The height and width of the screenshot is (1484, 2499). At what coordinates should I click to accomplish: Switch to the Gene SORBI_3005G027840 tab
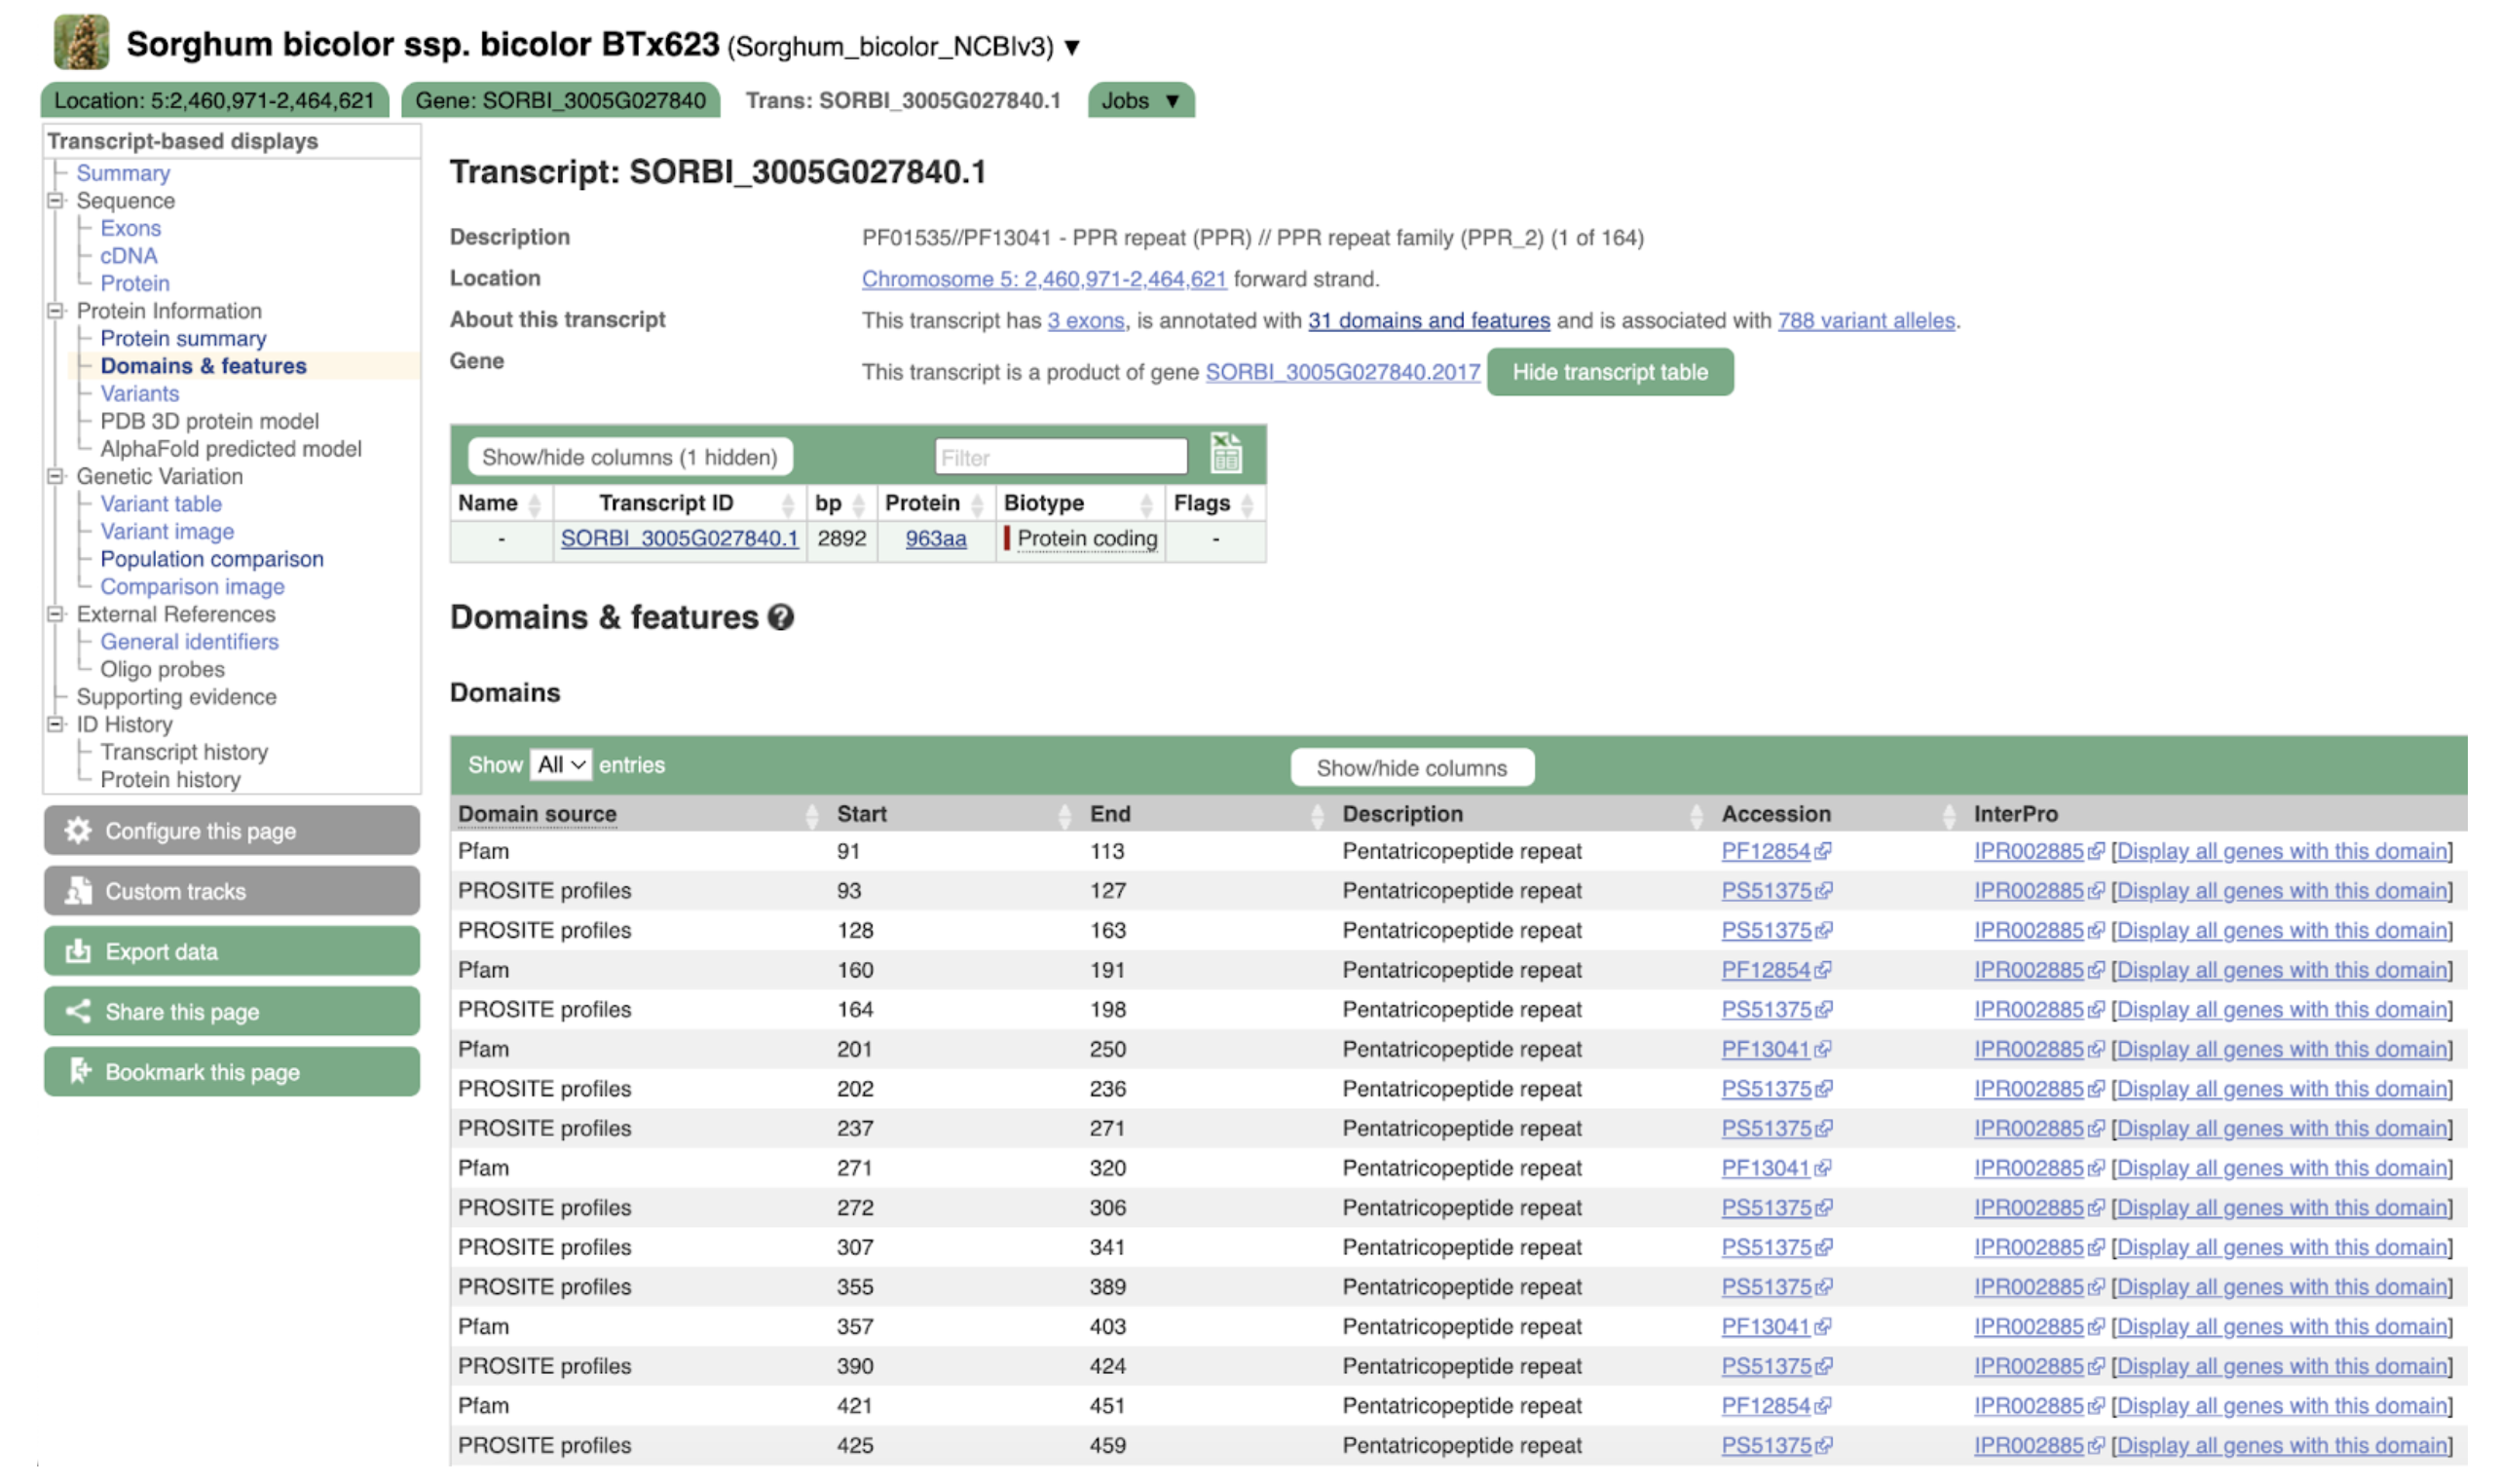click(x=560, y=101)
